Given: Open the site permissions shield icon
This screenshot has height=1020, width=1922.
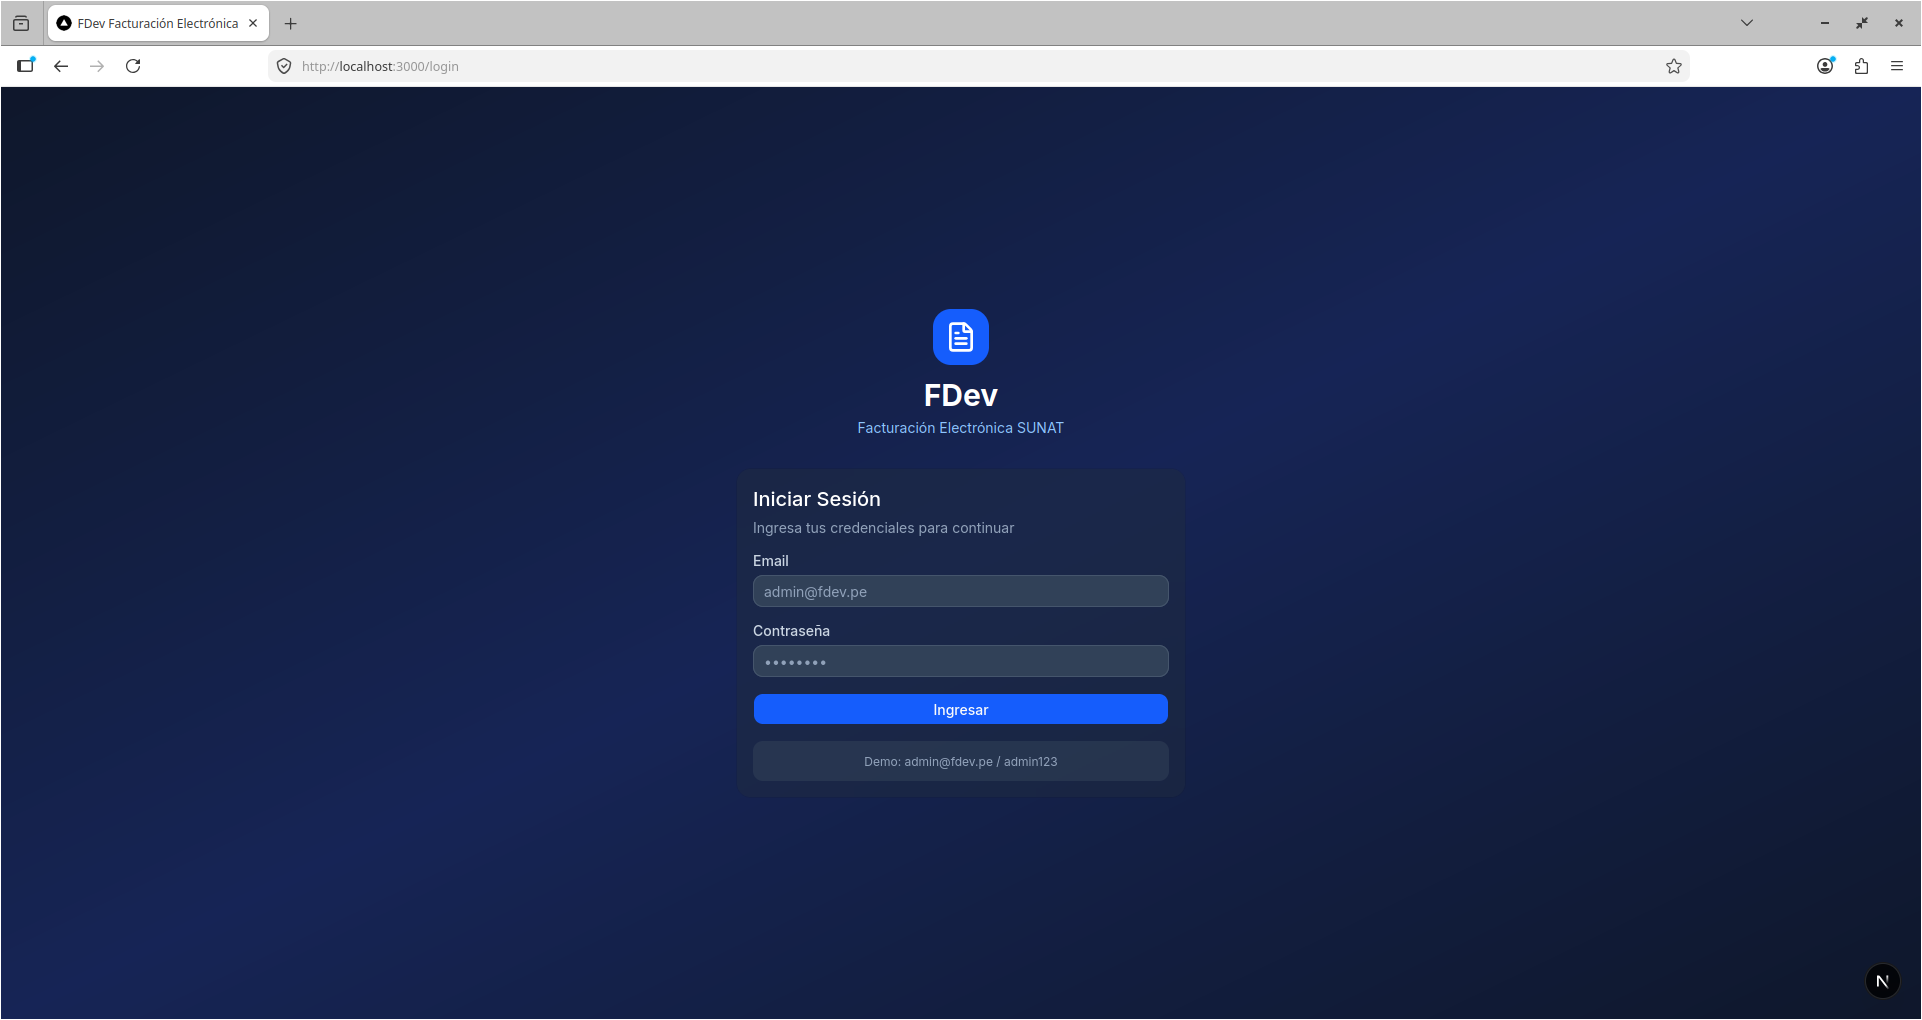Looking at the screenshot, I should click(284, 66).
